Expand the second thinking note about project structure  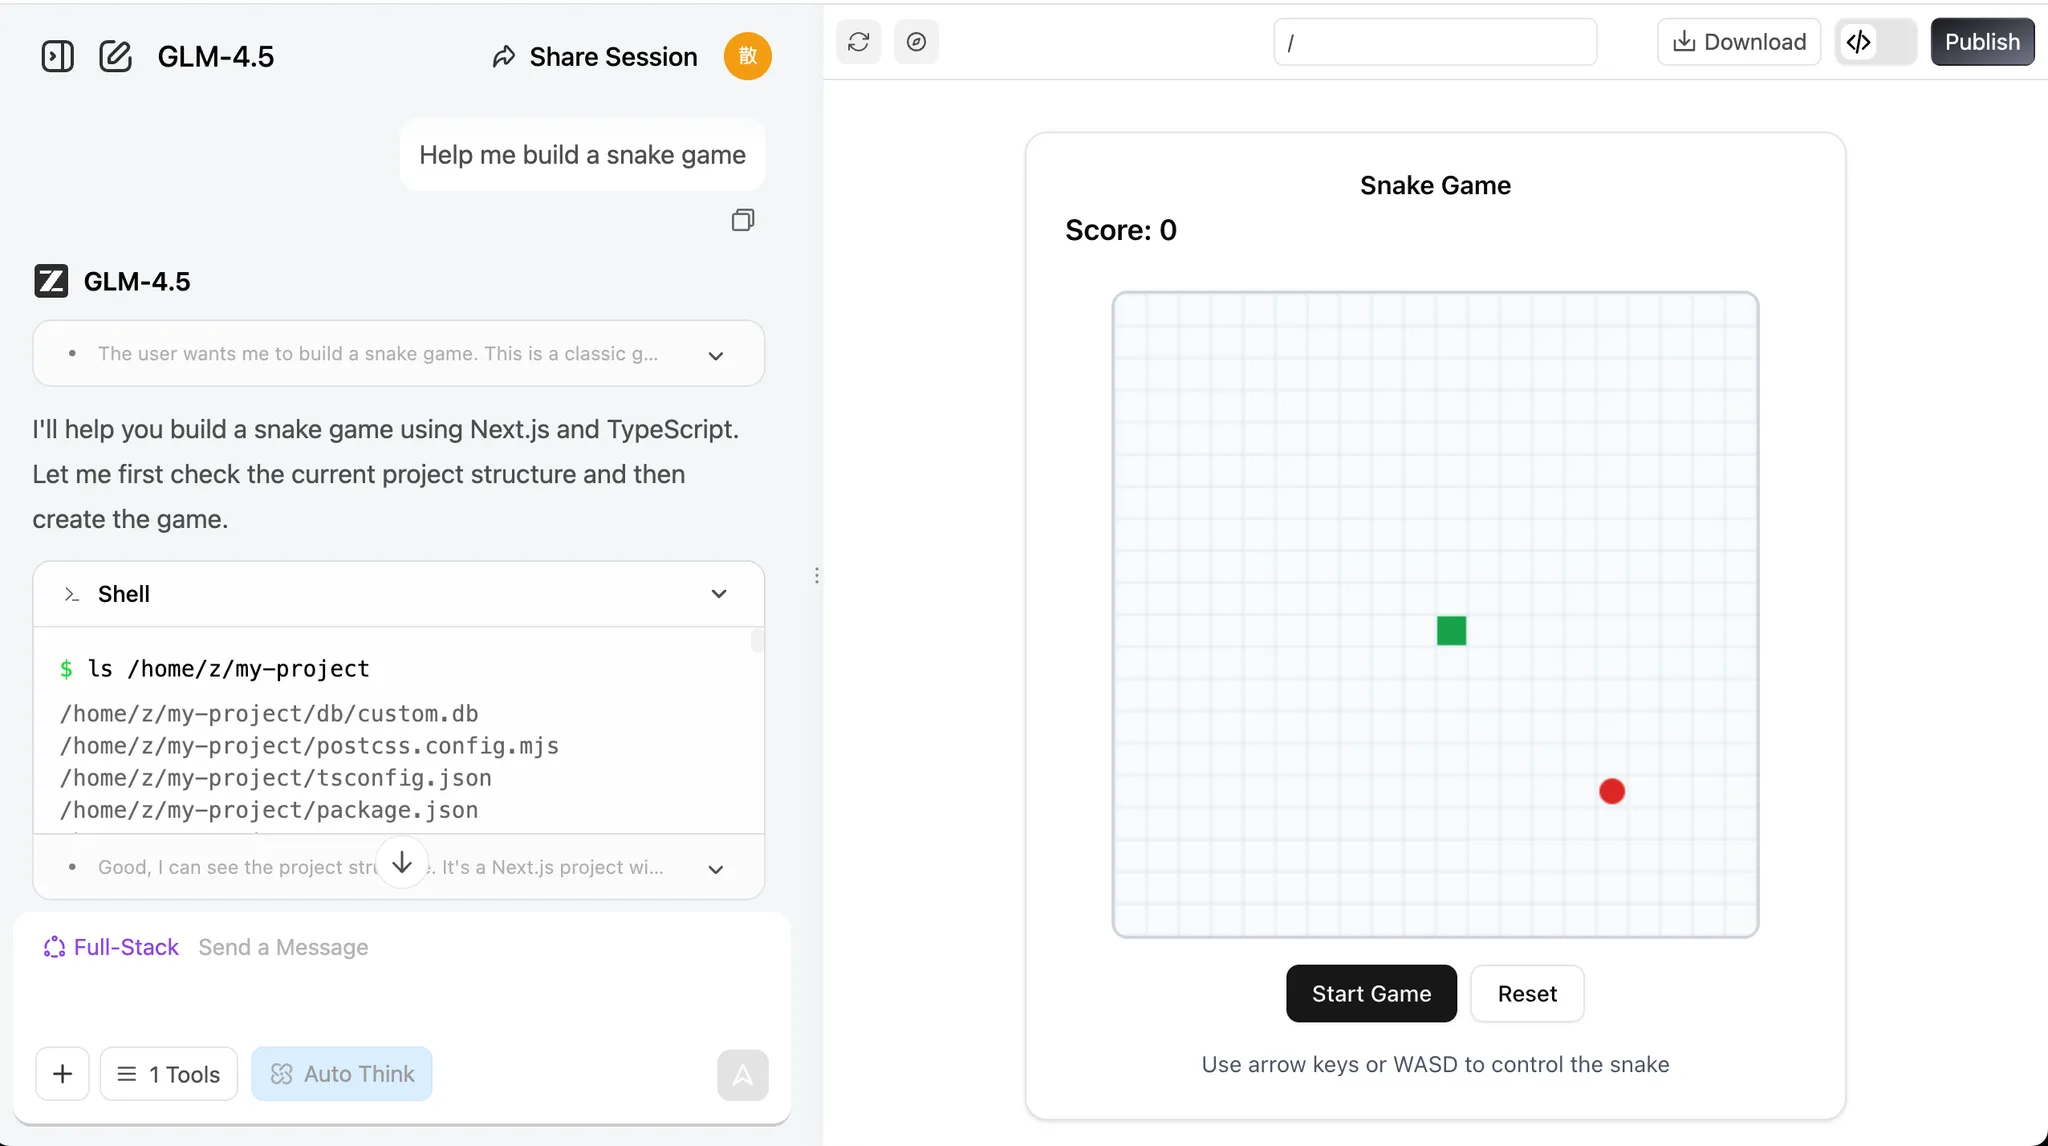(715, 869)
